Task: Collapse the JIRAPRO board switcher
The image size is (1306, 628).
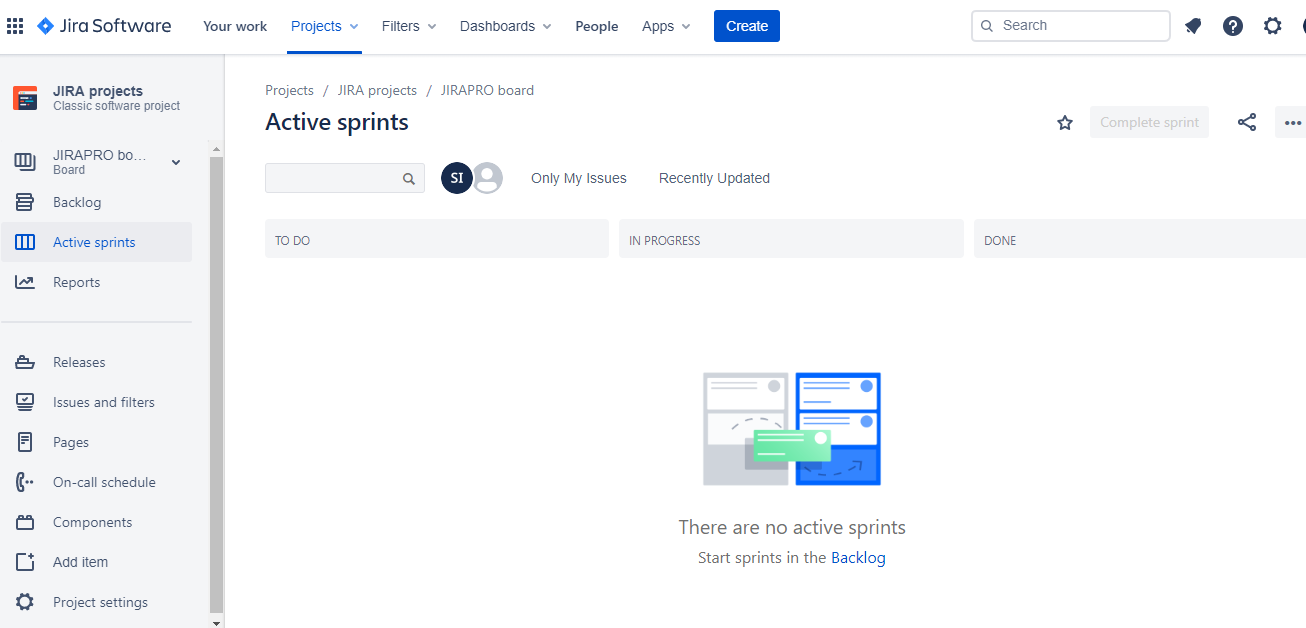Action: click(175, 160)
